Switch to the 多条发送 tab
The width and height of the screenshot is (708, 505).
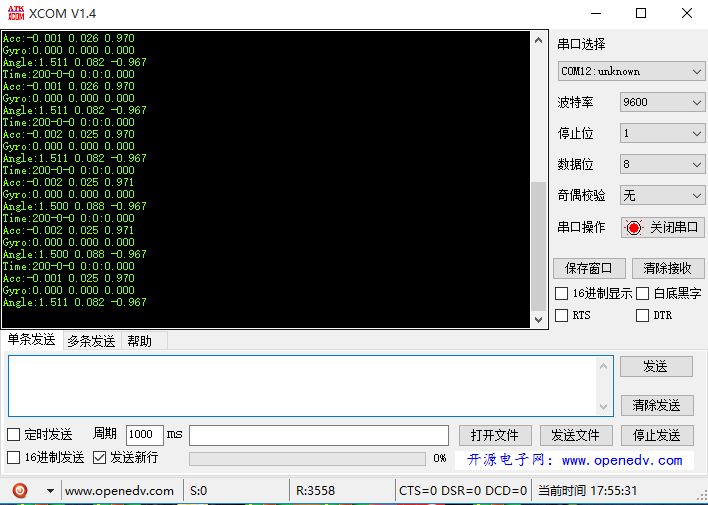(x=92, y=341)
